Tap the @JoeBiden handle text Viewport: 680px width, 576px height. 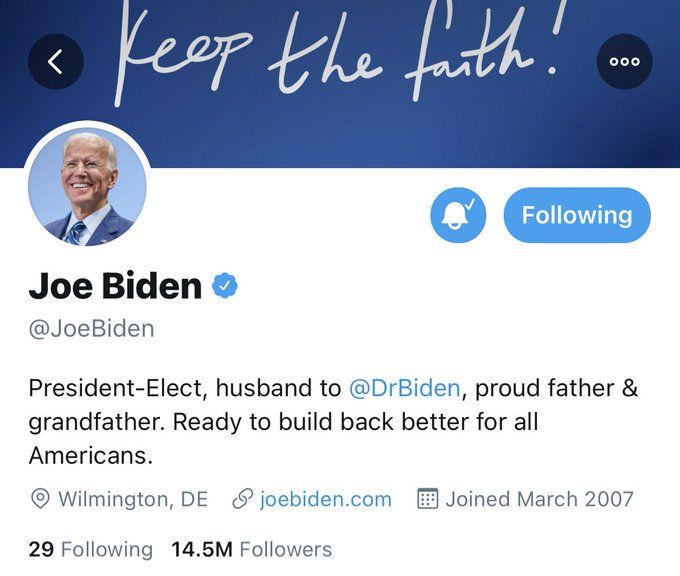point(91,329)
